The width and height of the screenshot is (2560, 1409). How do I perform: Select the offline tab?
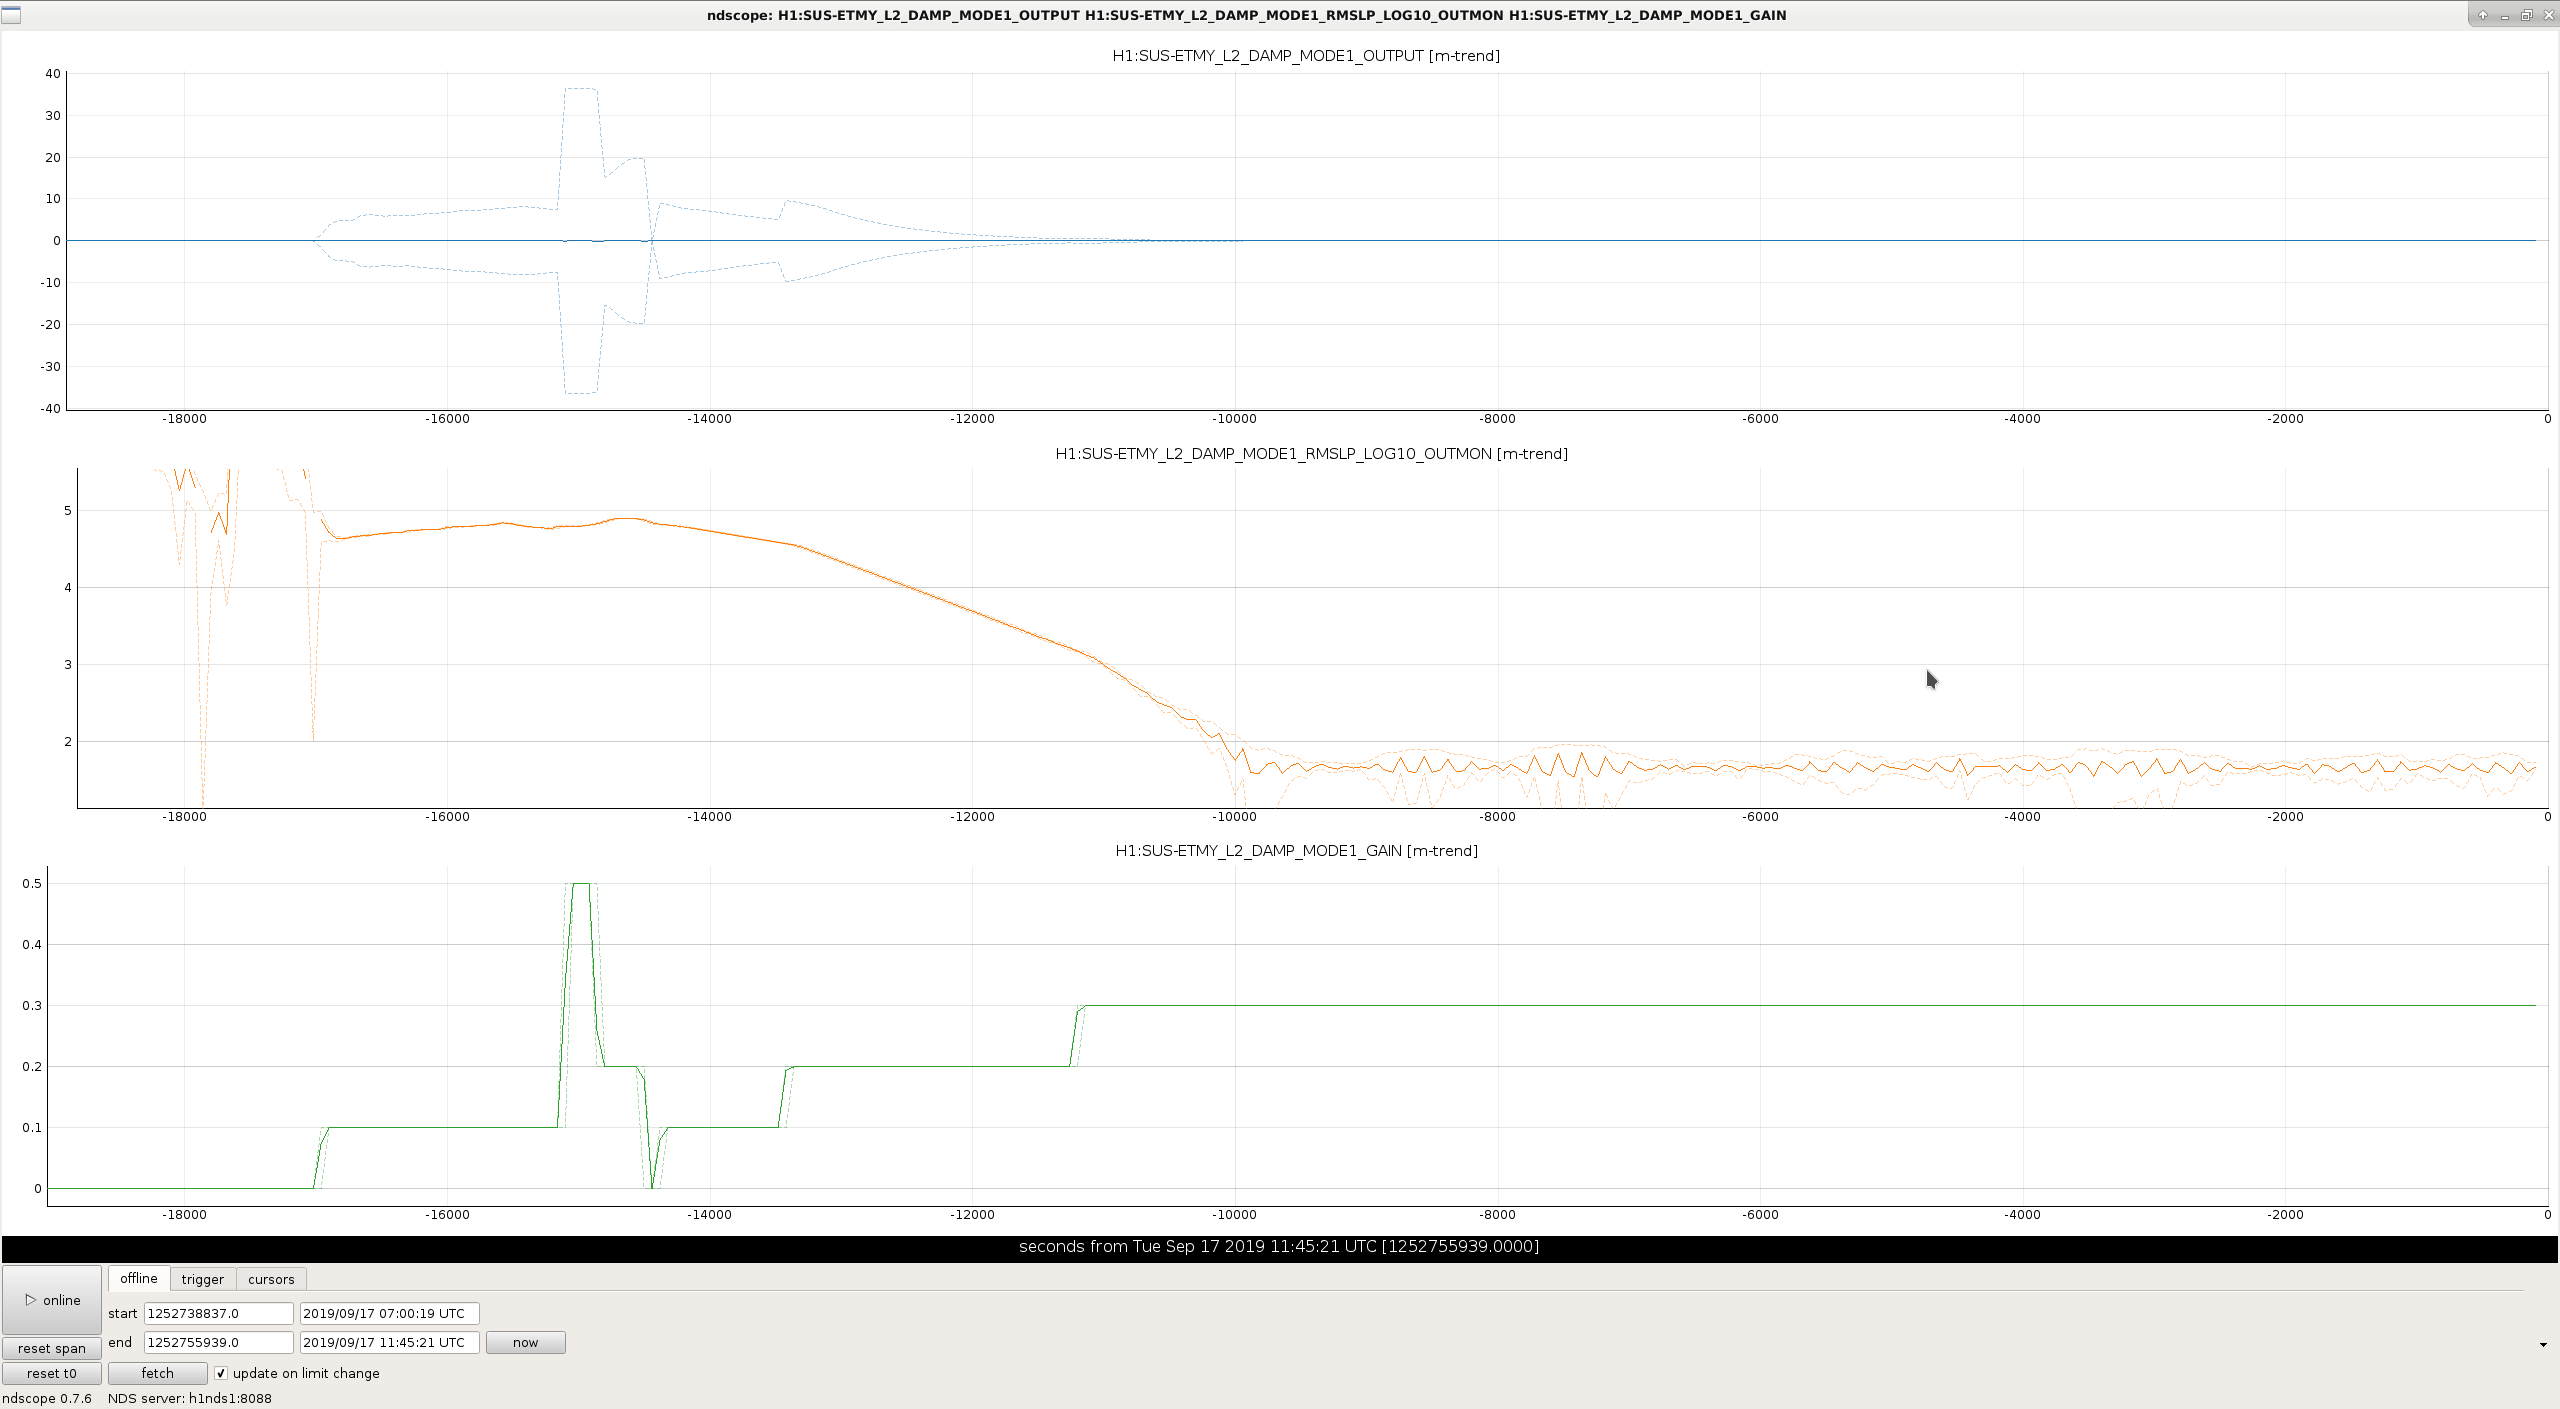click(x=139, y=1278)
